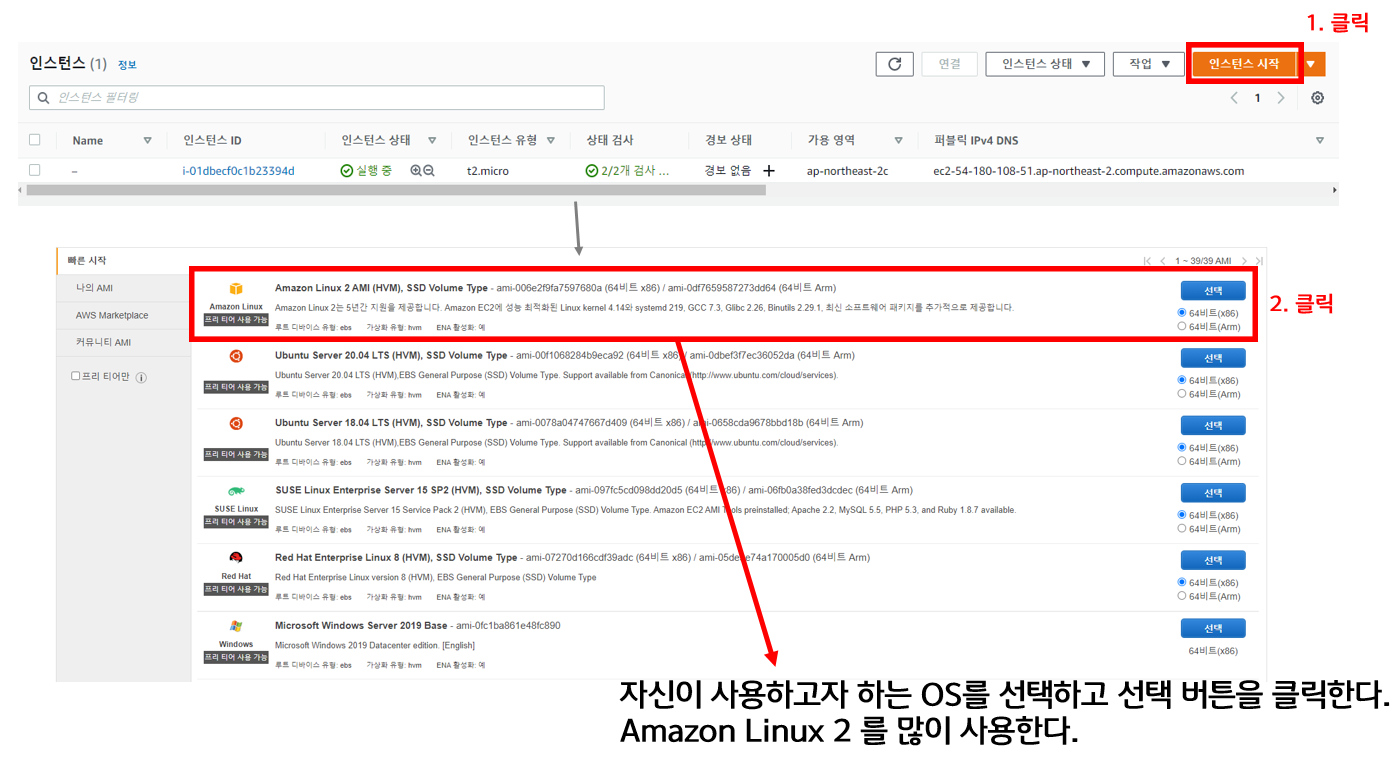Click the 정보 link beside 인스턴스

click(127, 65)
